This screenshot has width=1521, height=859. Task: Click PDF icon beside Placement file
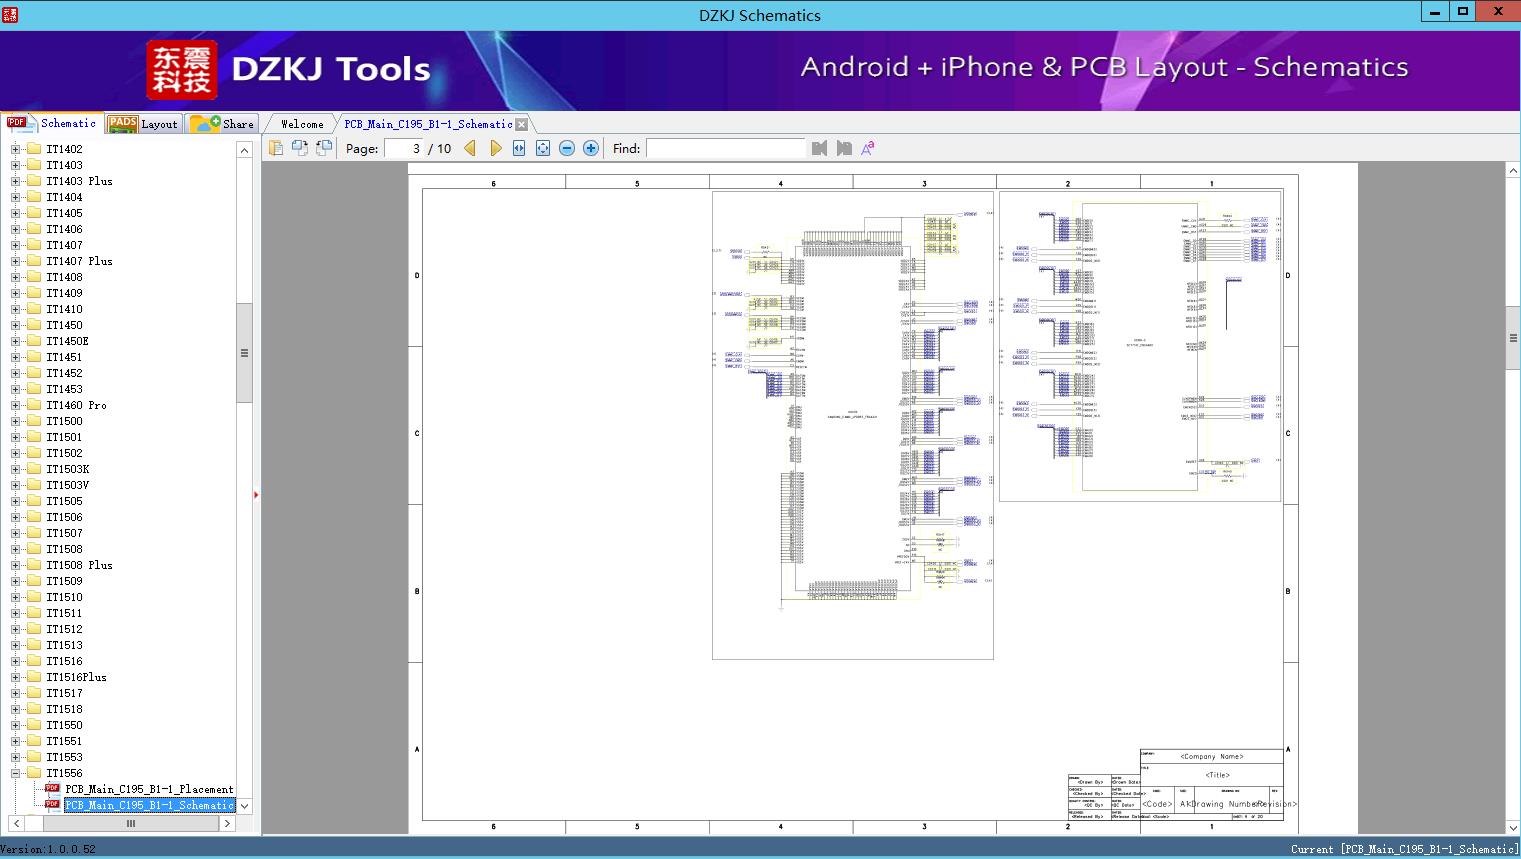coord(52,789)
